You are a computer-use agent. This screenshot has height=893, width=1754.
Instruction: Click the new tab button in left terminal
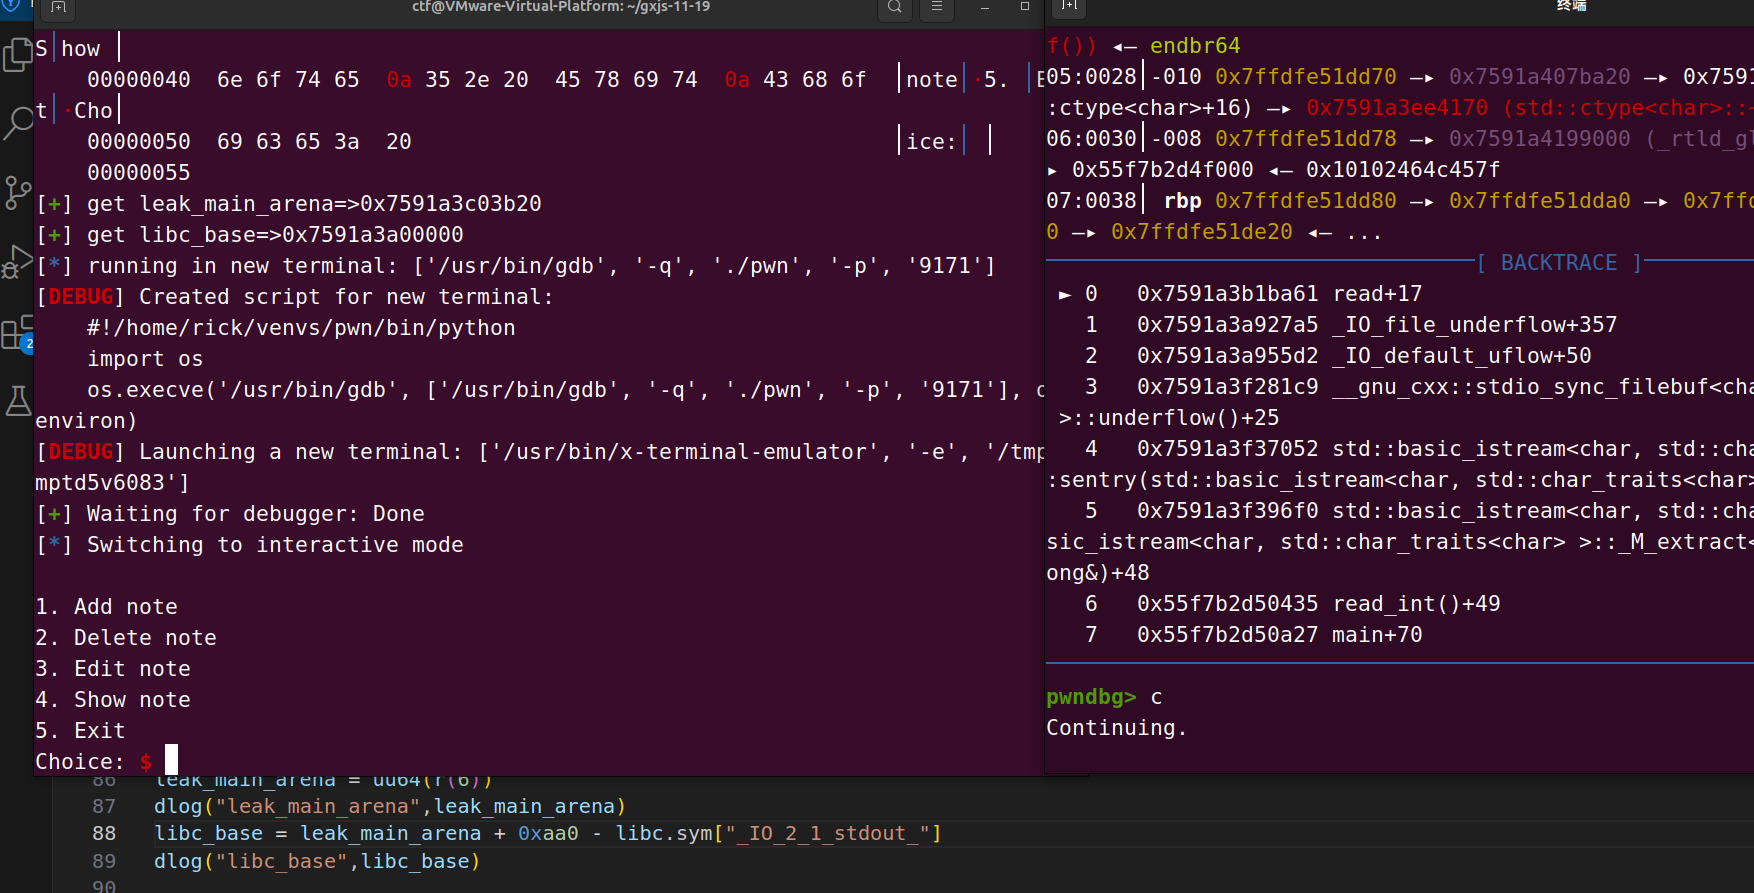coord(58,7)
